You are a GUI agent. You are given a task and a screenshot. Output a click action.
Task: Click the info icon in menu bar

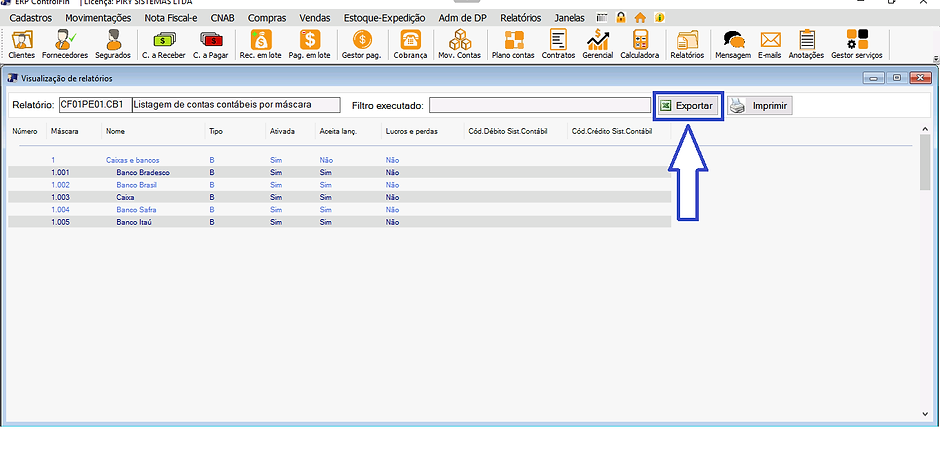tap(659, 18)
